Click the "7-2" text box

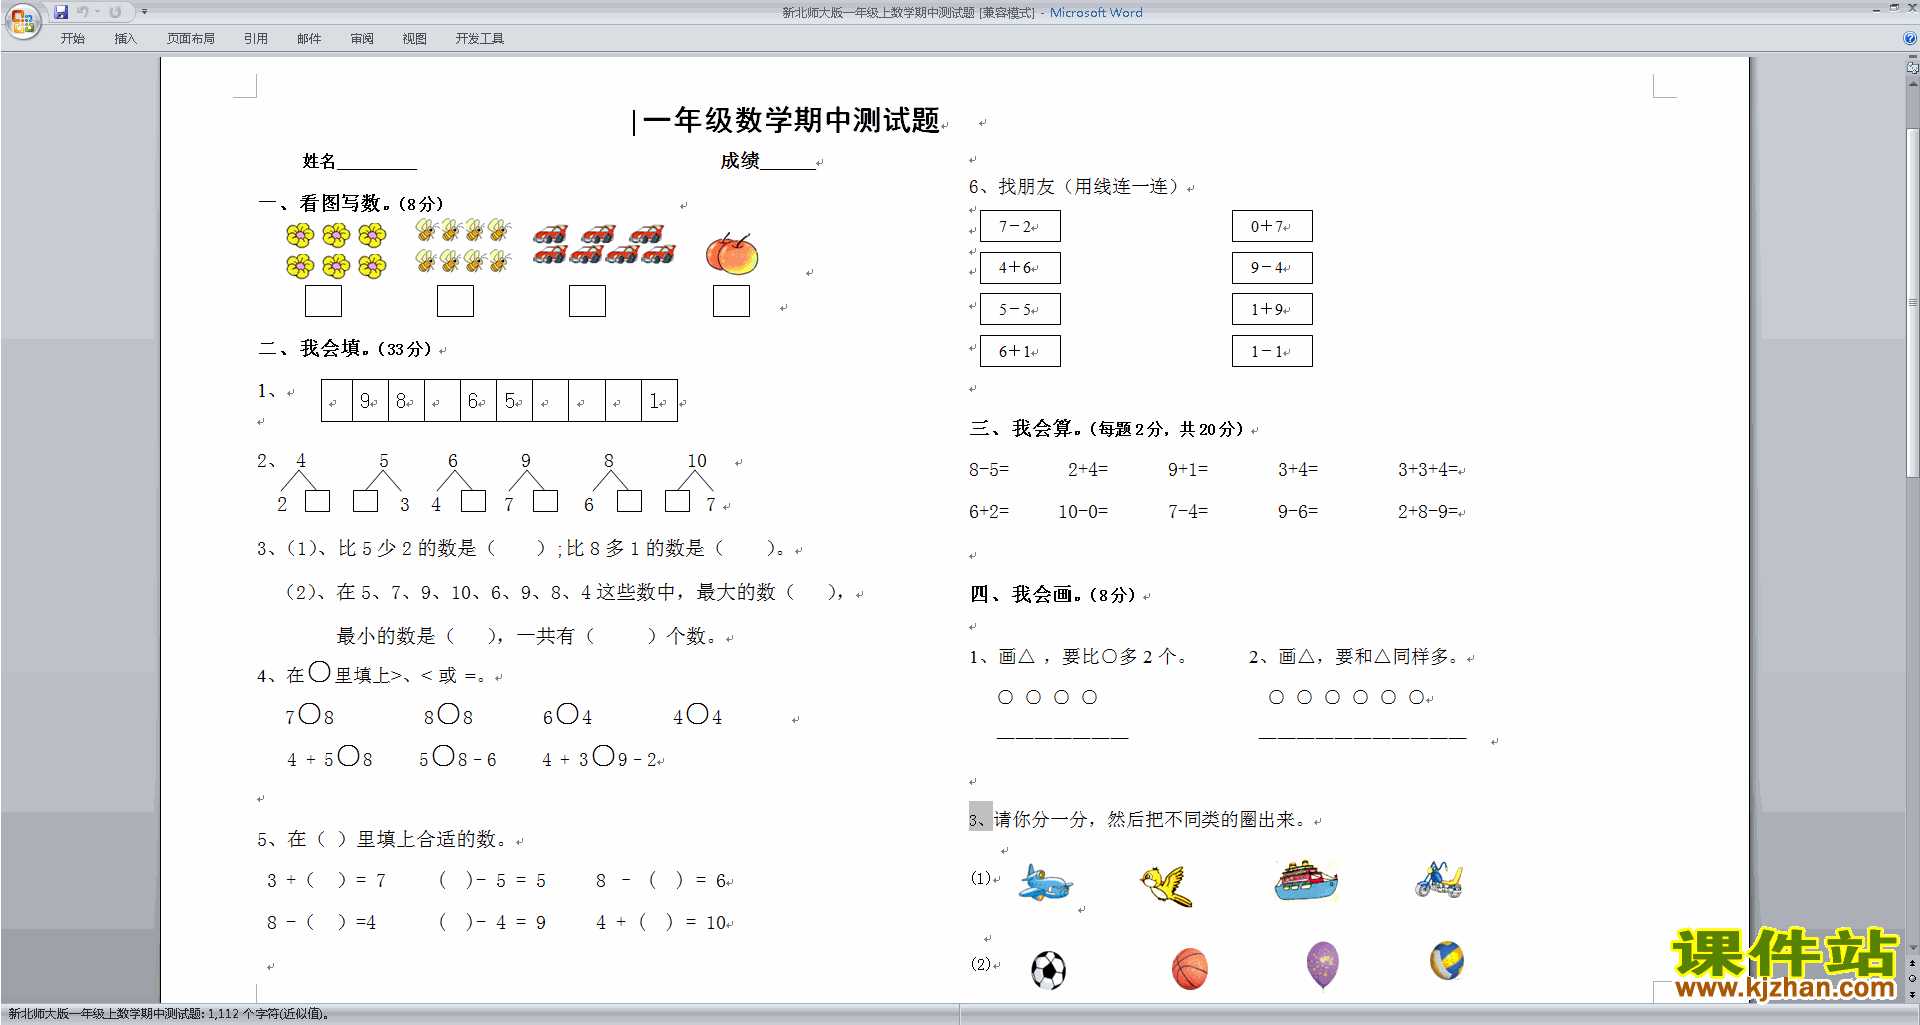pos(1020,226)
